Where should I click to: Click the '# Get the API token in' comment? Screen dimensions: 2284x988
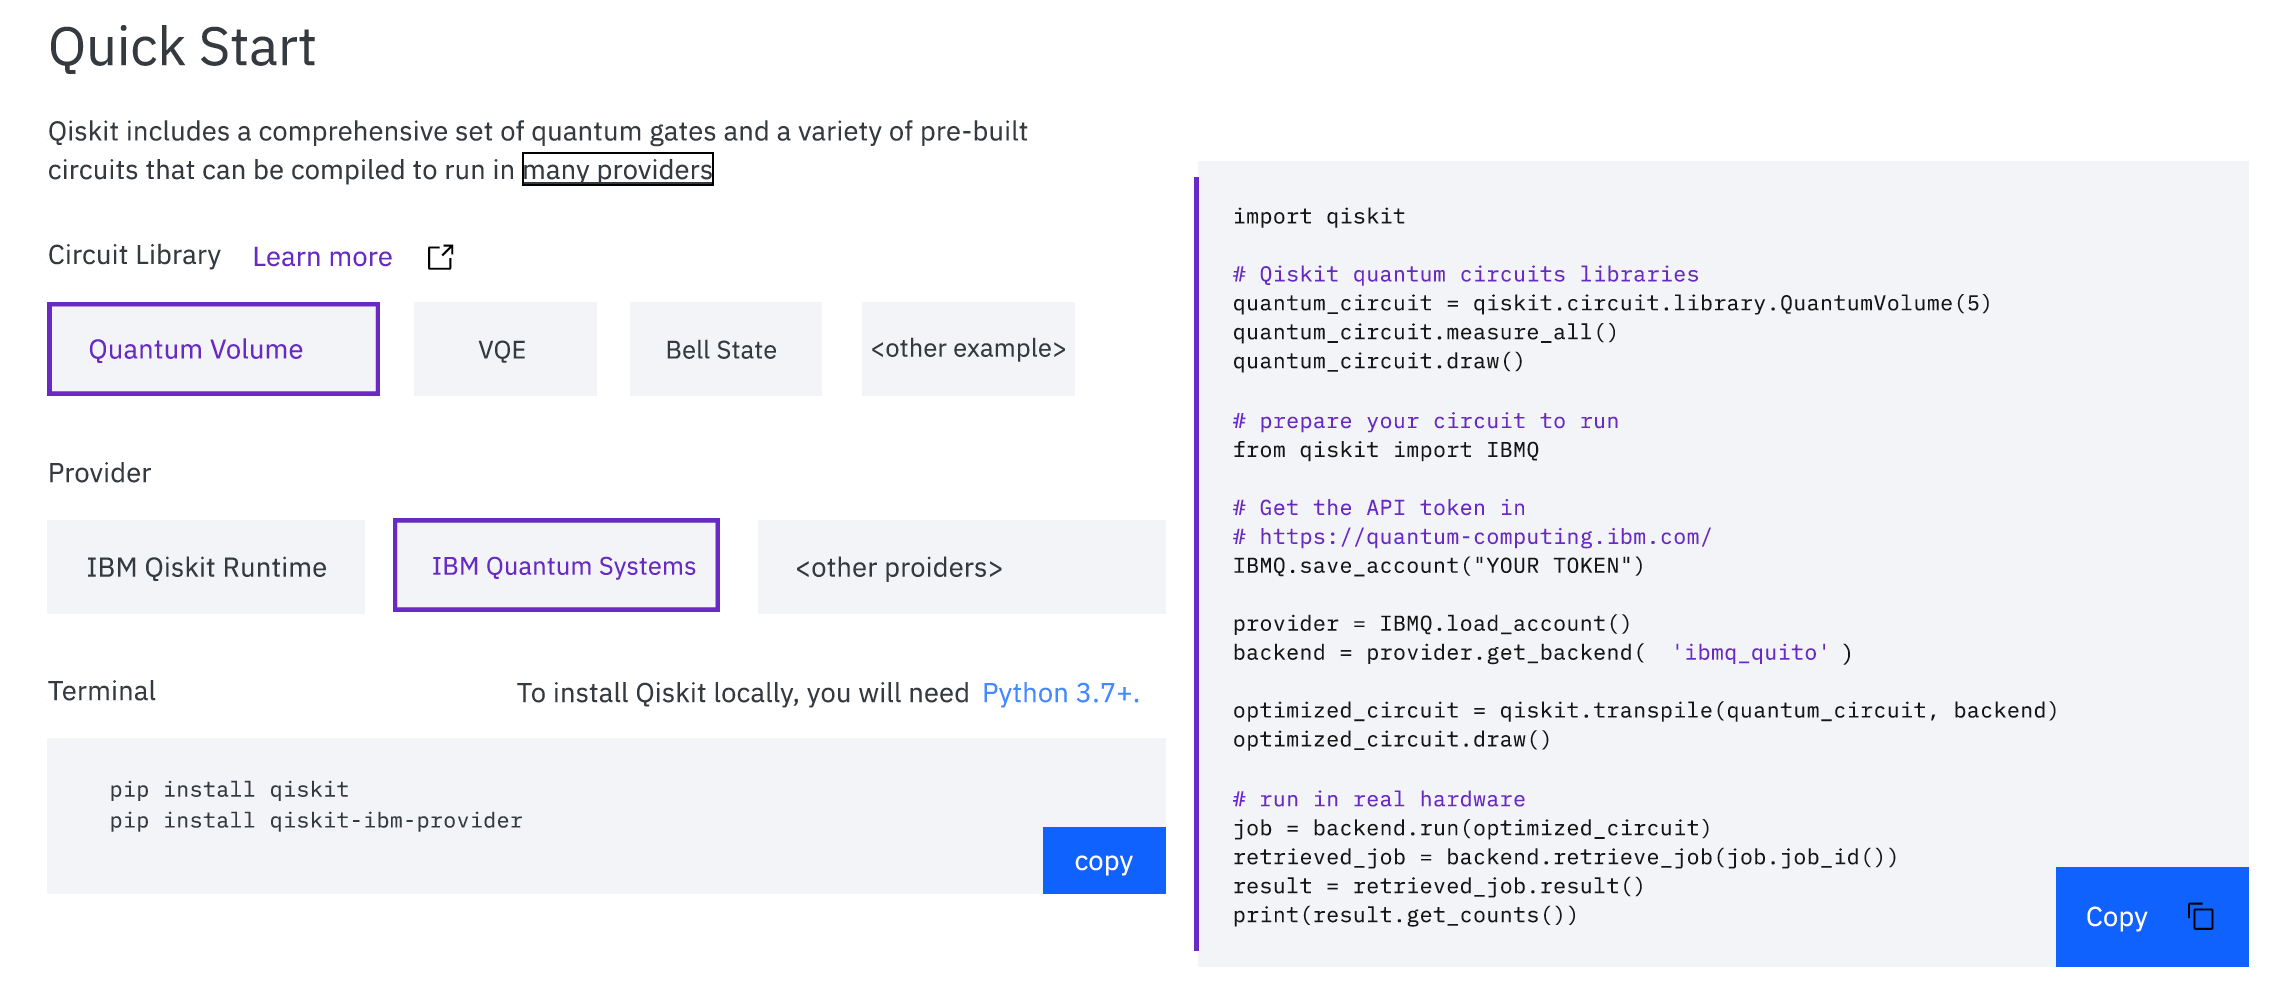click(x=1379, y=508)
